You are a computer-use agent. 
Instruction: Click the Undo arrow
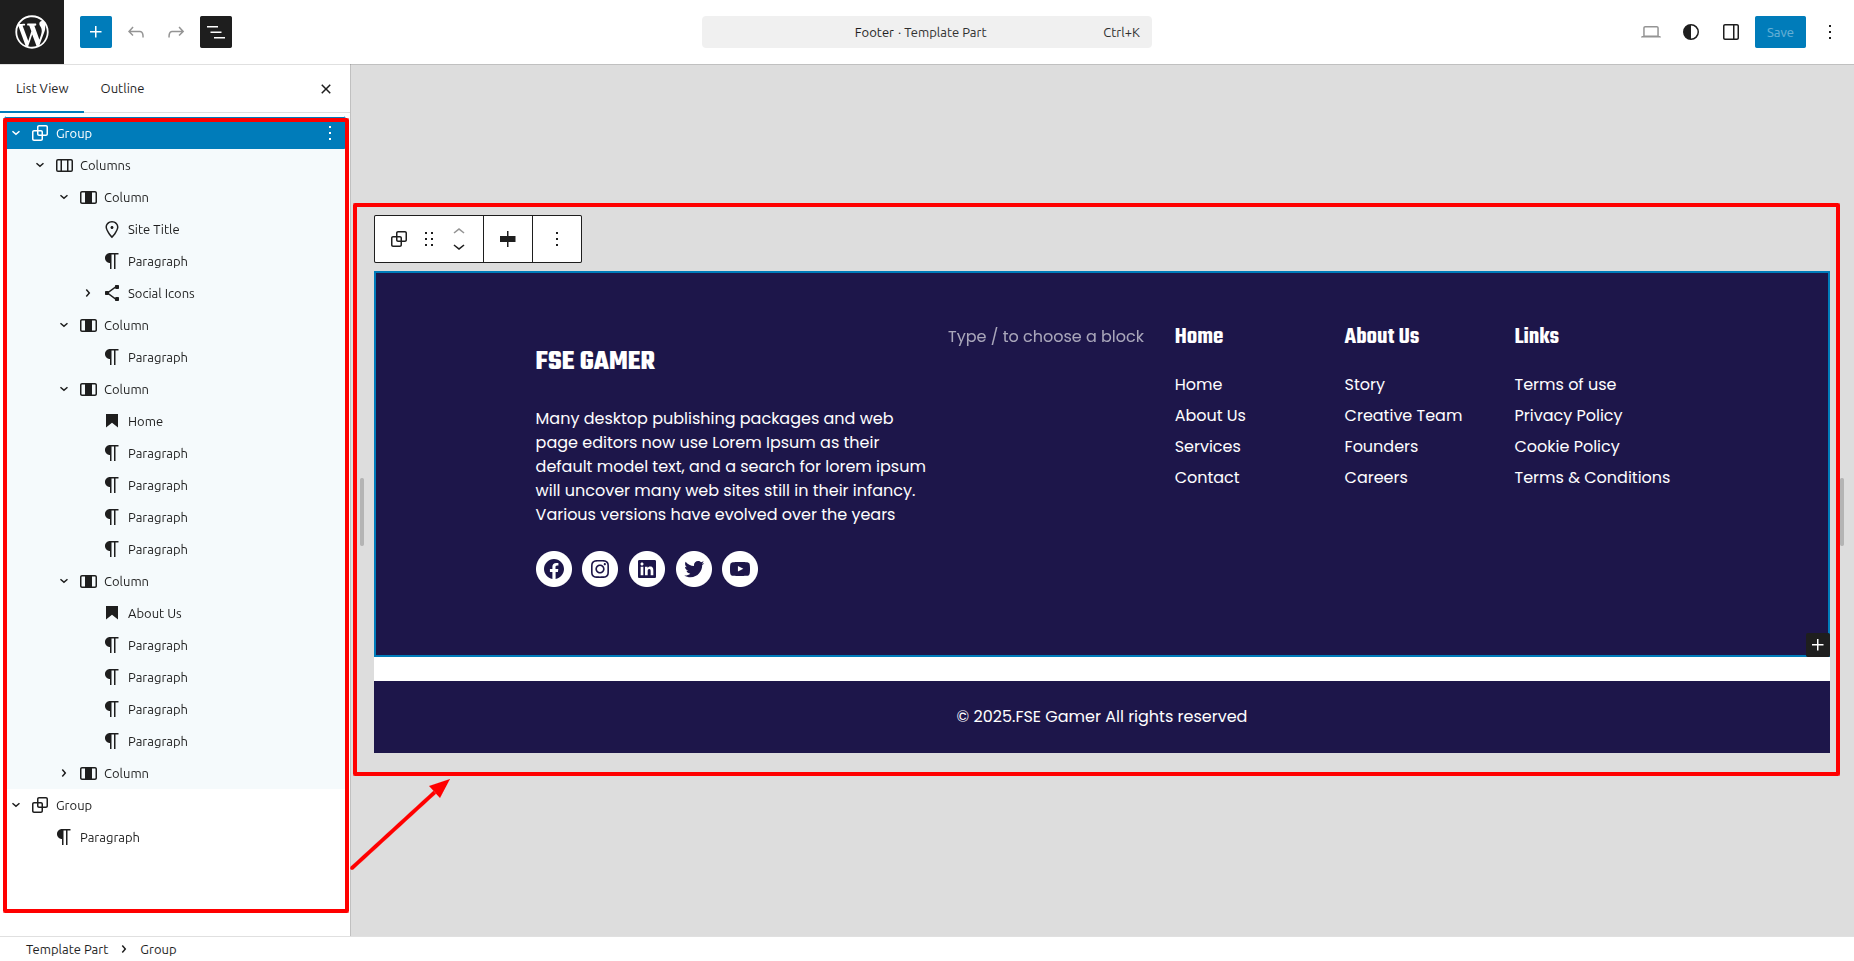[x=136, y=32]
